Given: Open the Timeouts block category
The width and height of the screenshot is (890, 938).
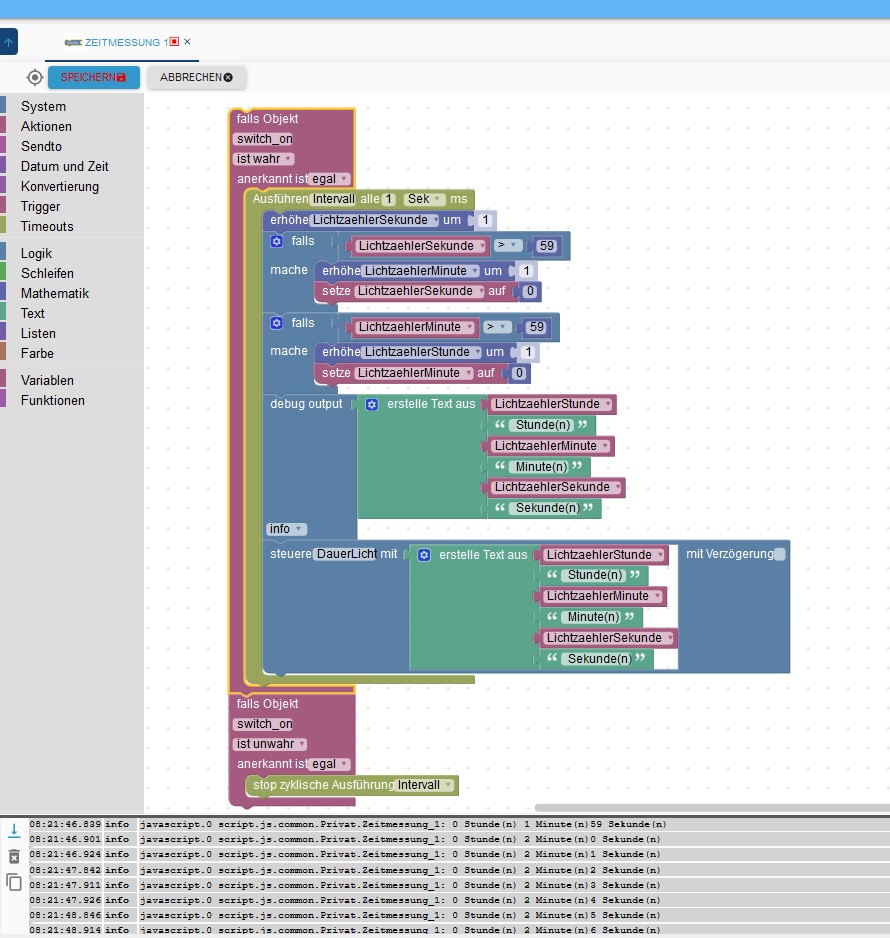Looking at the screenshot, I should [x=47, y=226].
